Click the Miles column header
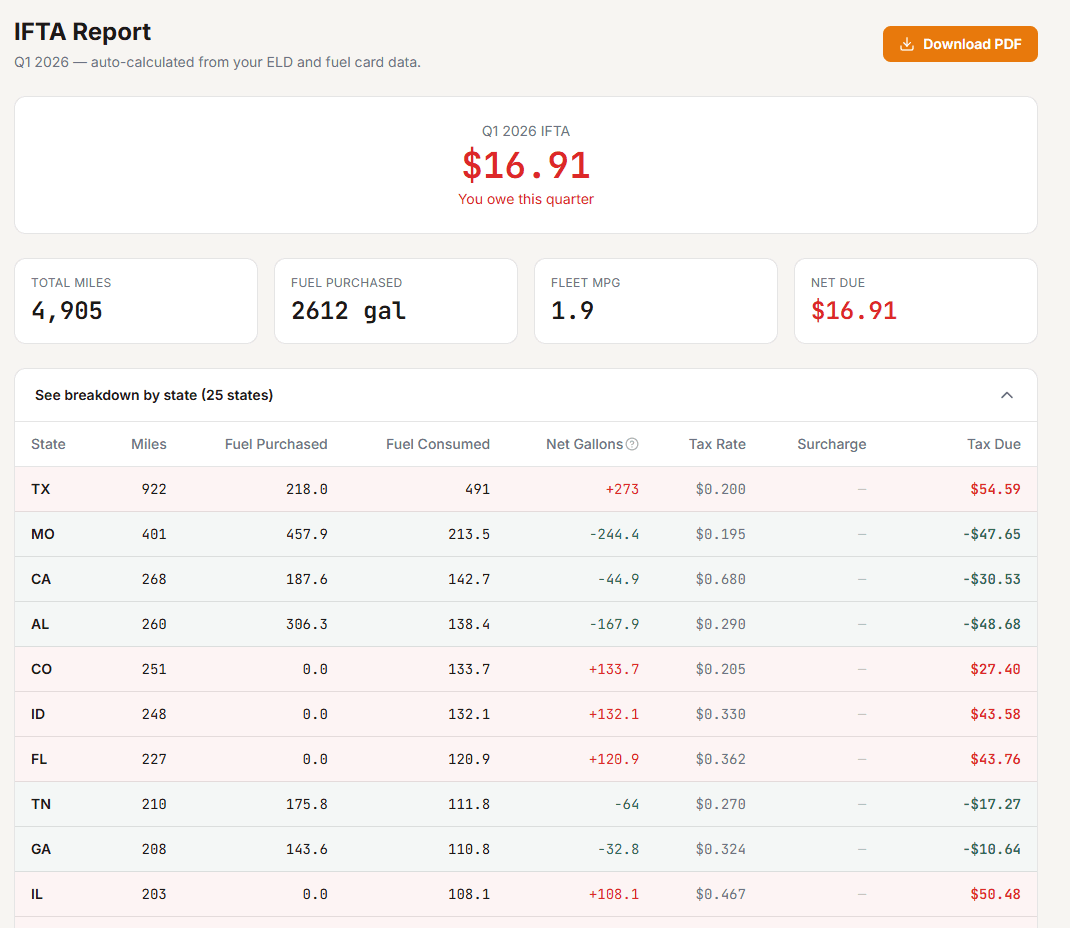 (x=149, y=444)
